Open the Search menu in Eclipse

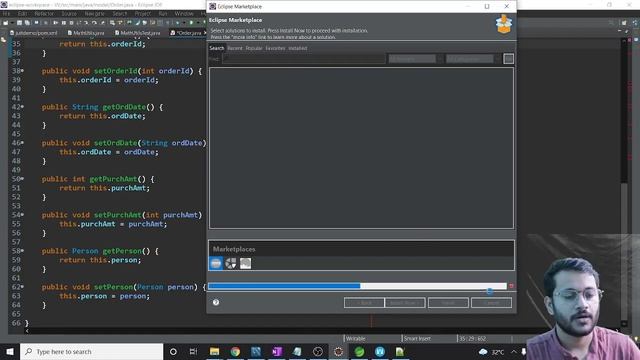[120, 13]
